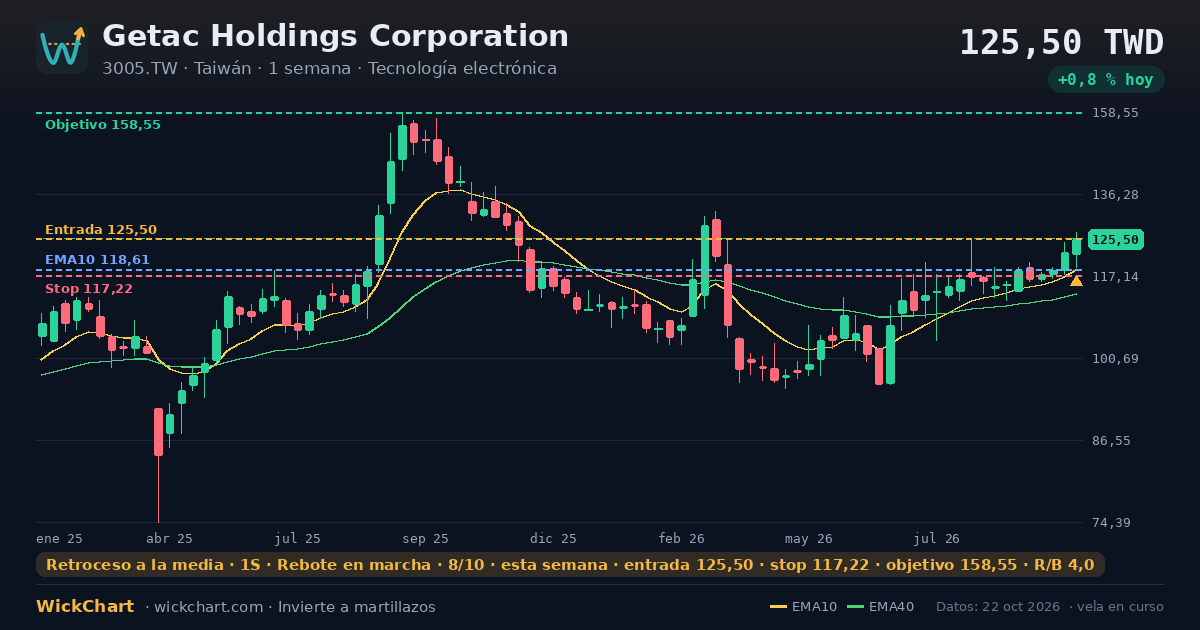Click the Getac Holdings Corporation title

point(335,36)
